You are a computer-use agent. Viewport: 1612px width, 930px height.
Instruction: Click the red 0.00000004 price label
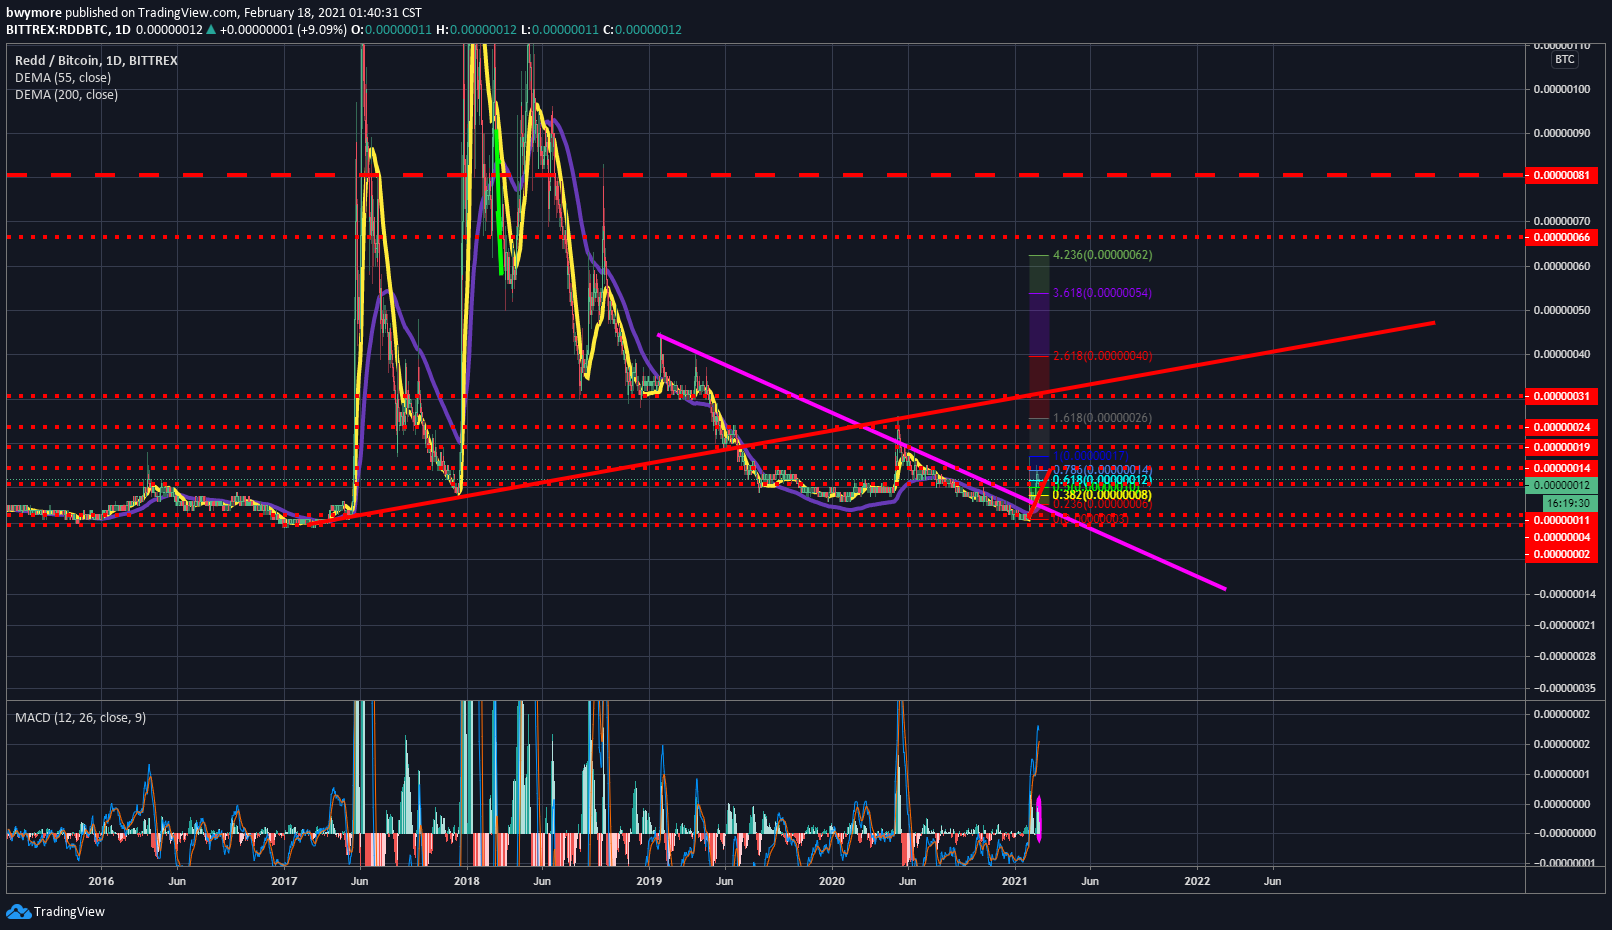(x=1561, y=537)
